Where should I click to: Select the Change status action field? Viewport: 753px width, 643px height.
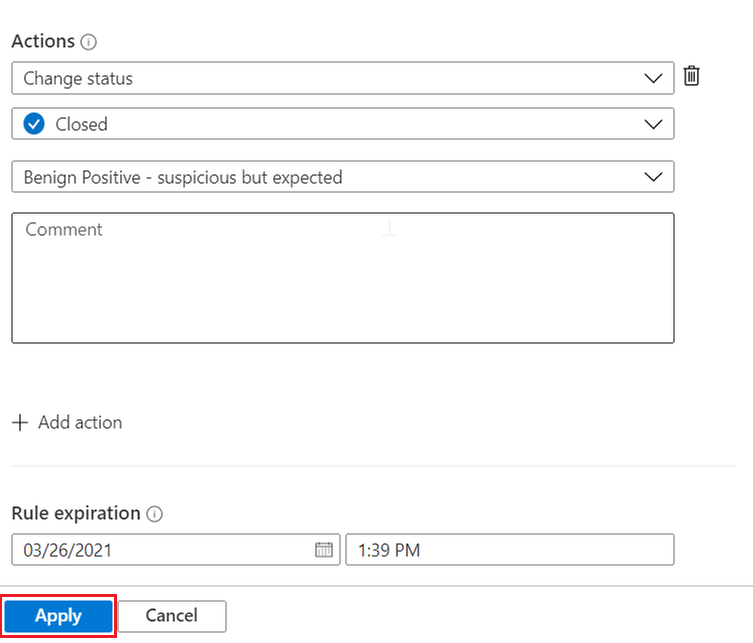(300, 77)
